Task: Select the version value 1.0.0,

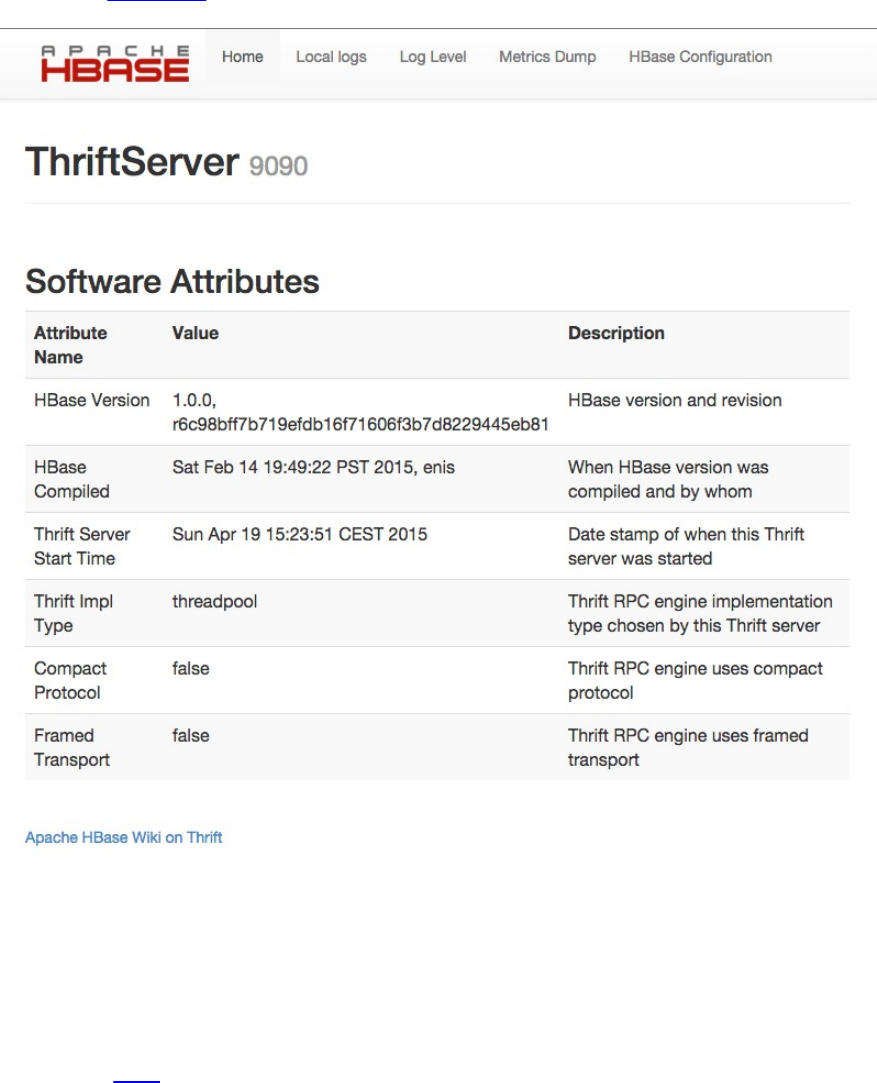Action: 194,400
